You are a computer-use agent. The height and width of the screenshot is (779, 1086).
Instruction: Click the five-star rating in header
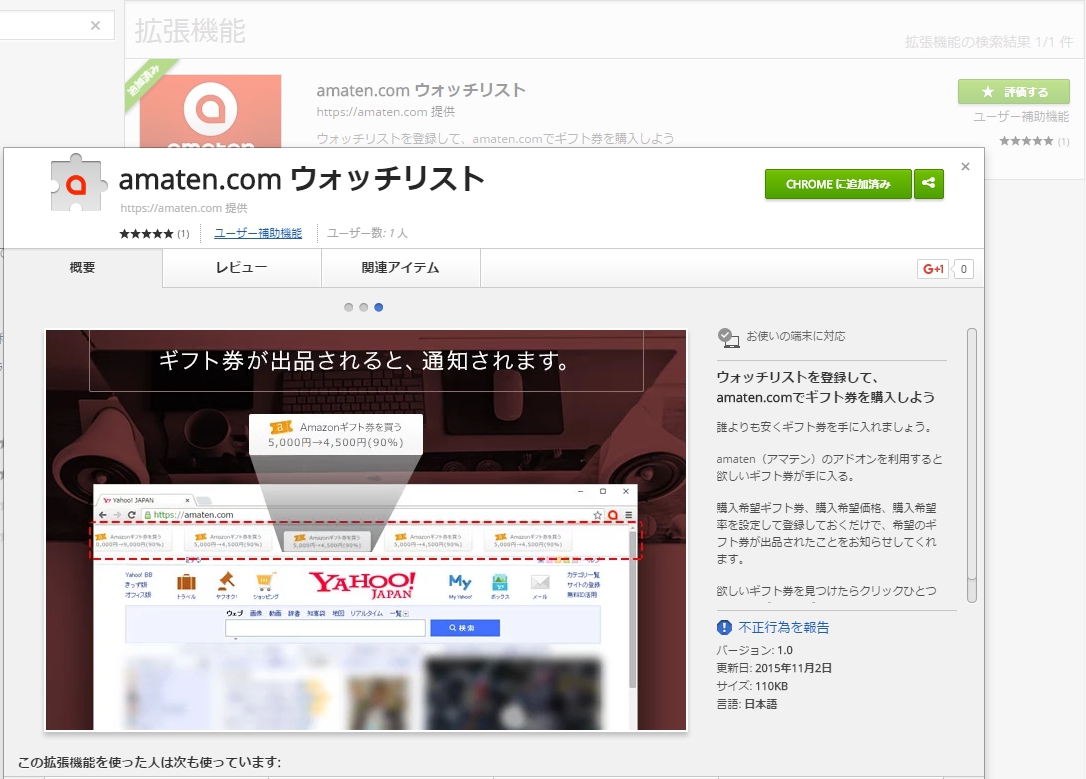(x=146, y=234)
